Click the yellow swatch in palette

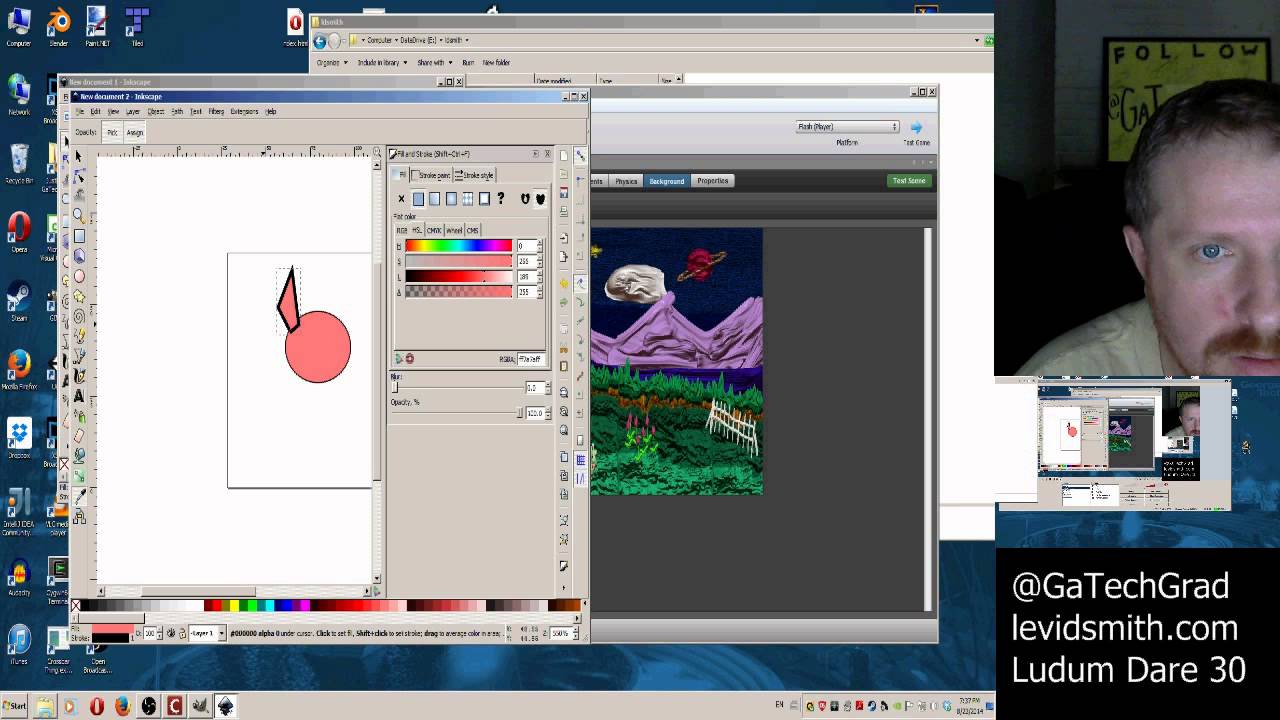[234, 605]
